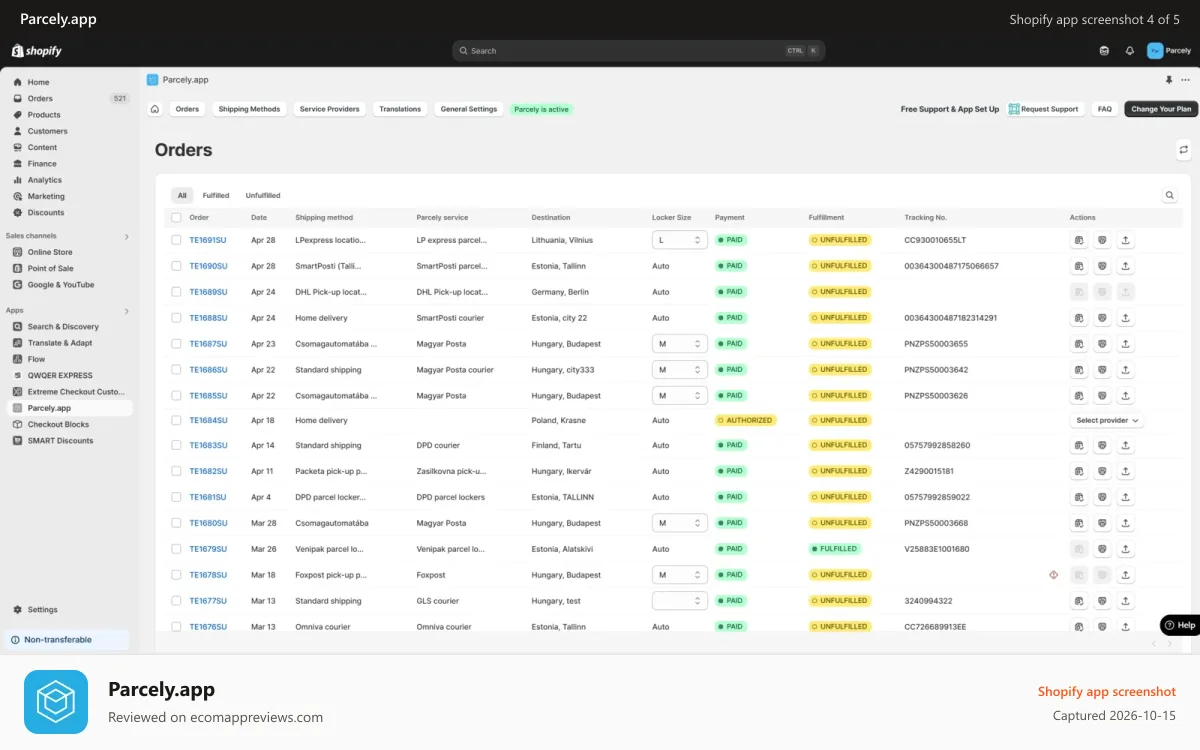1200x750 pixels.
Task: Switch to the Fulfilled tab
Action: click(x=216, y=196)
